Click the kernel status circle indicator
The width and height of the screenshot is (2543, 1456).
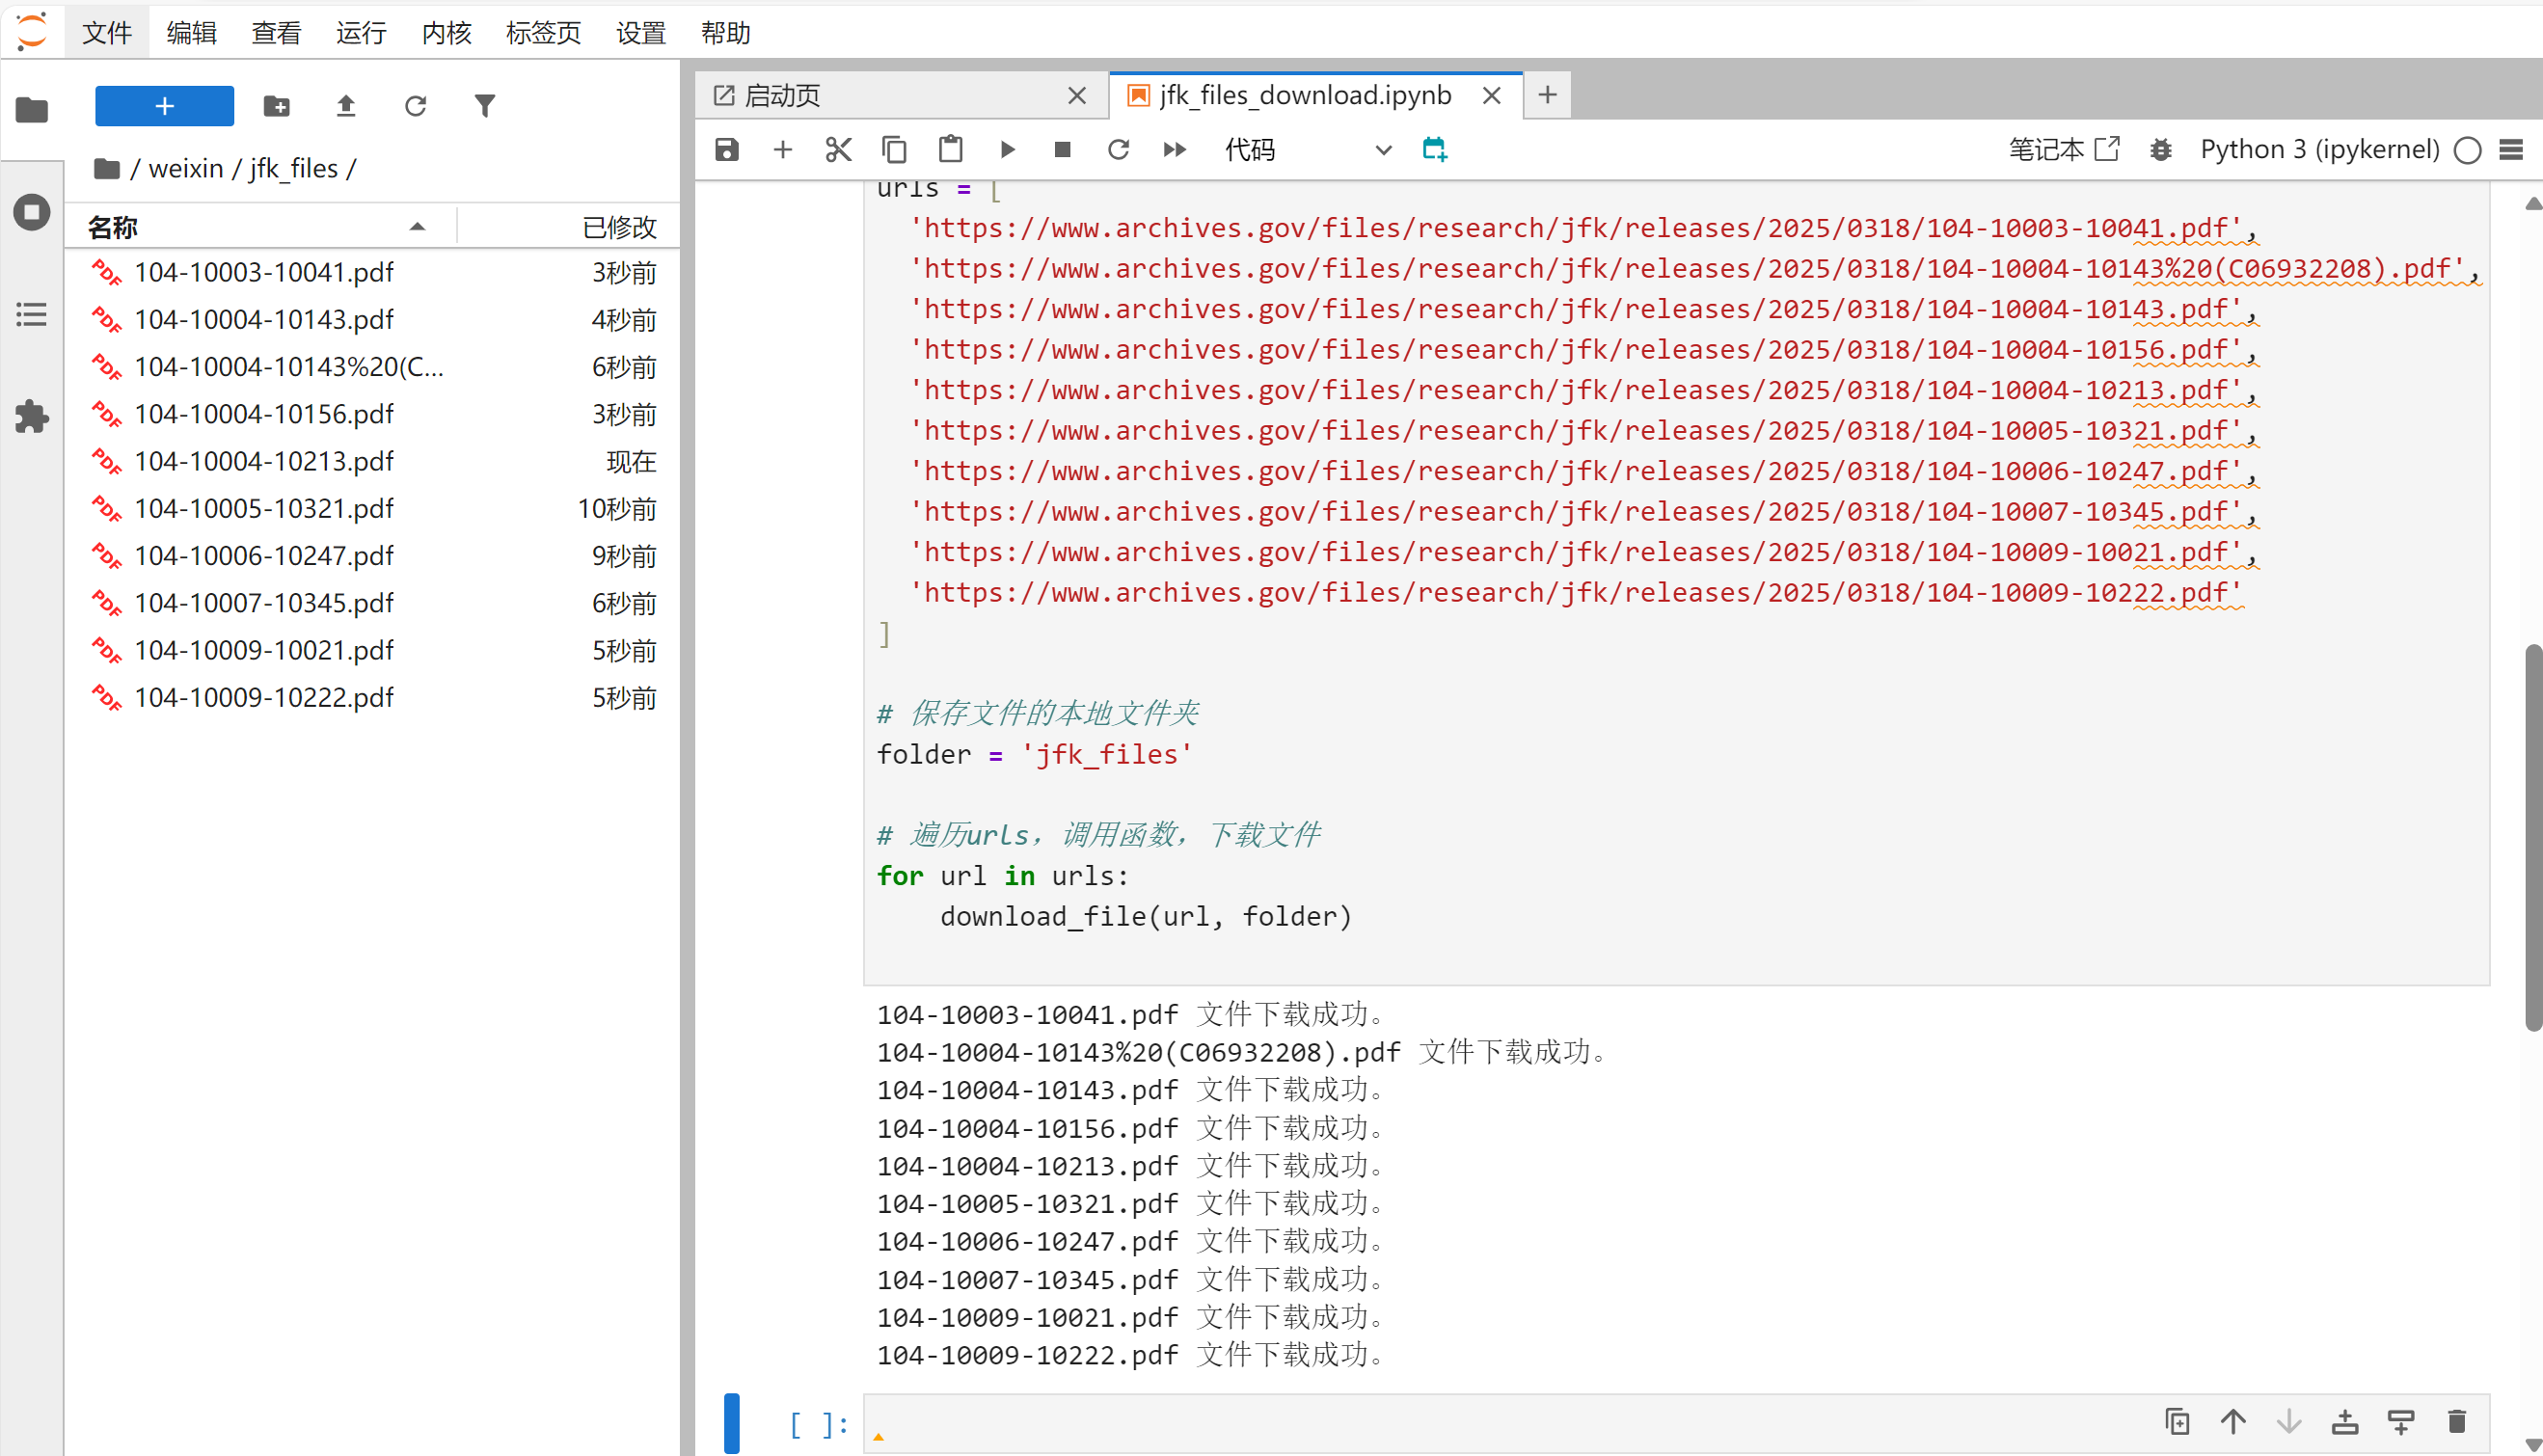[x=2467, y=150]
